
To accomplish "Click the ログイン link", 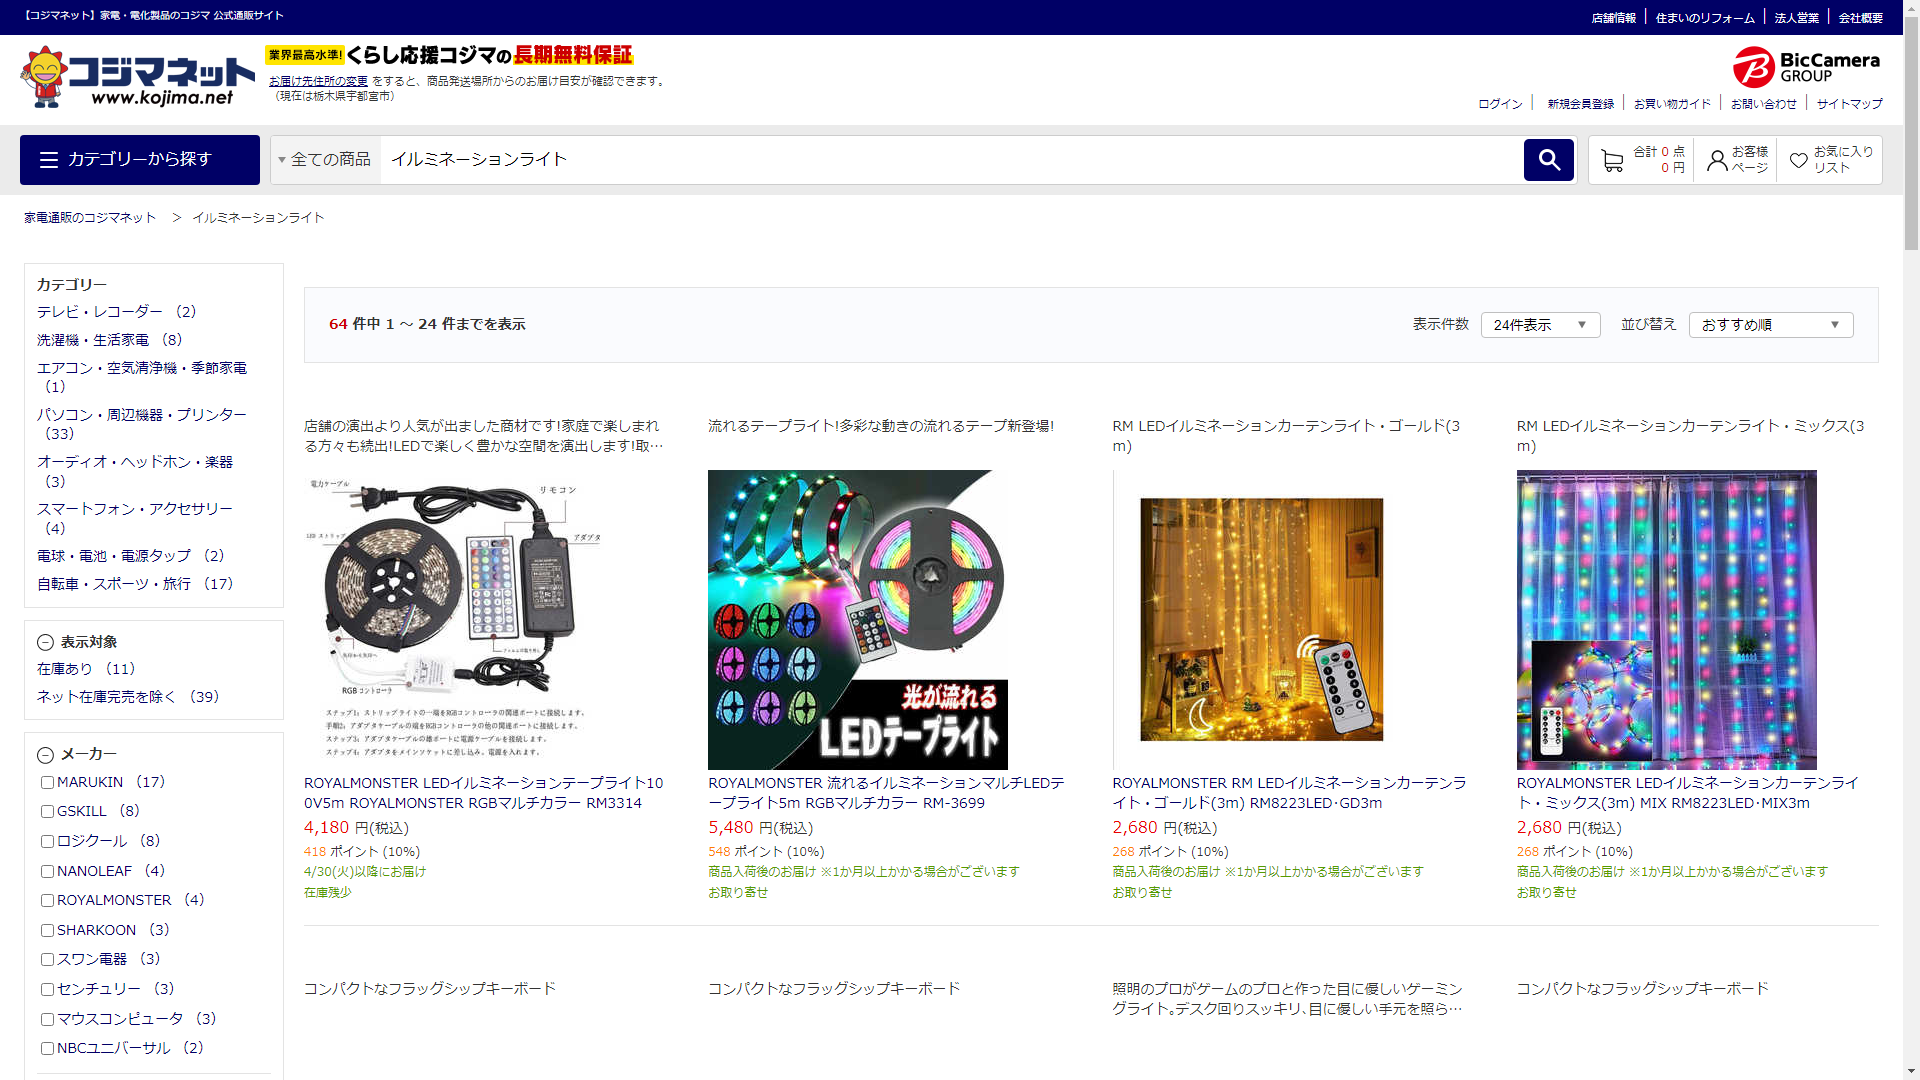I will tap(1500, 104).
